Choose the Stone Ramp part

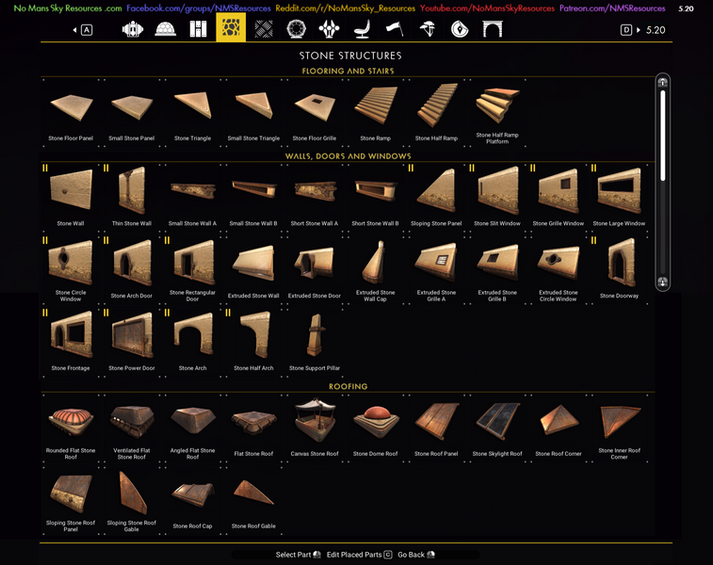click(x=376, y=113)
